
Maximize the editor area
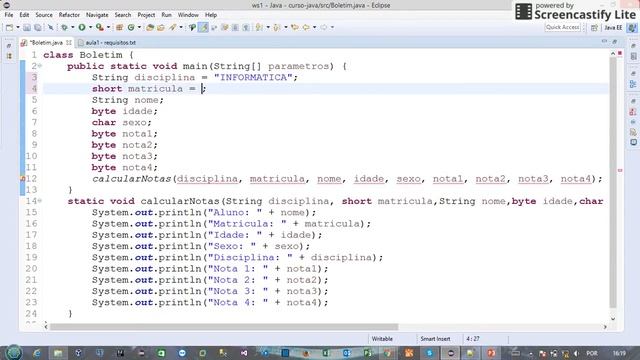click(x=615, y=42)
